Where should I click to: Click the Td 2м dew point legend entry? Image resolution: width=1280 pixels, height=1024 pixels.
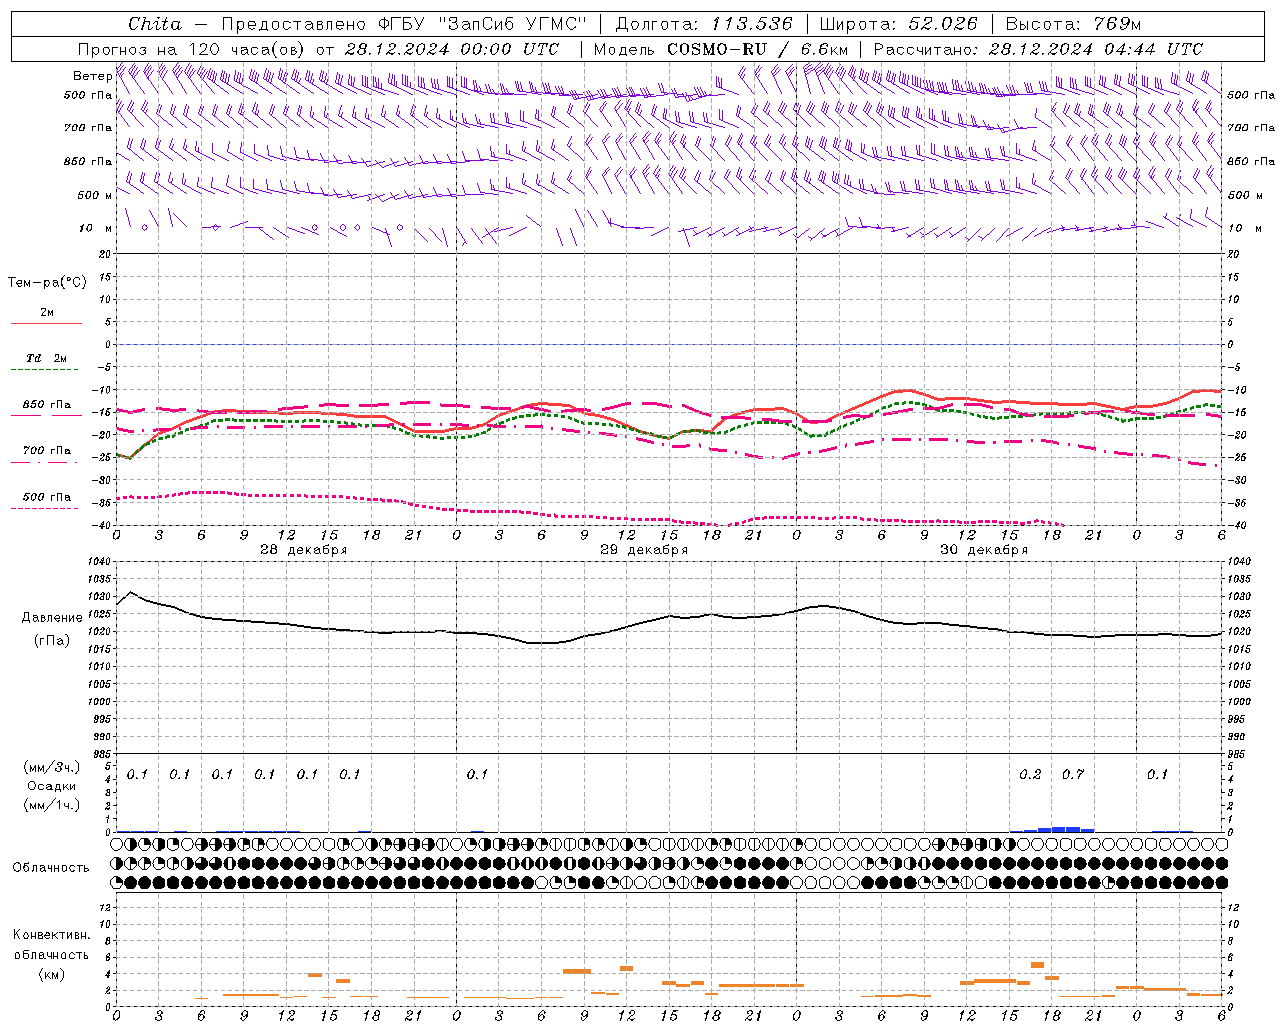click(46, 358)
